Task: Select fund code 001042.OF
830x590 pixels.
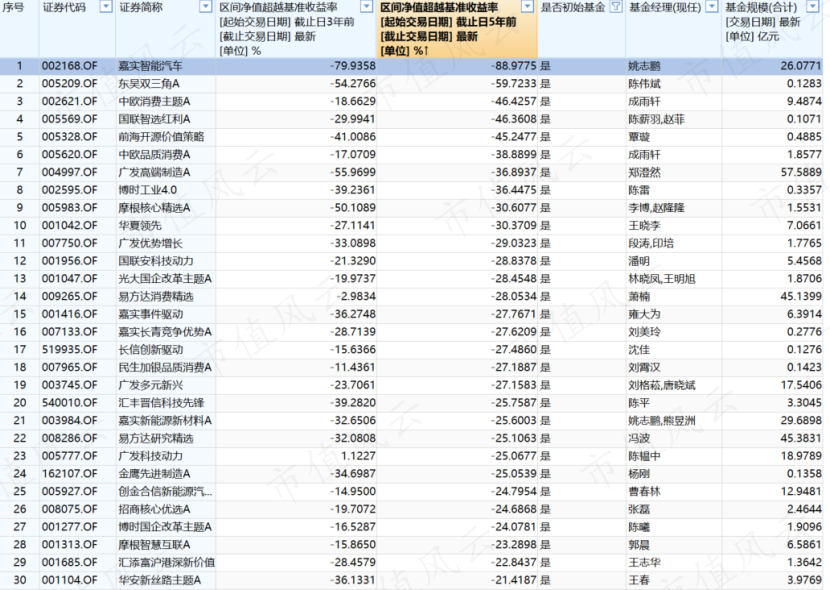Action: (69, 225)
